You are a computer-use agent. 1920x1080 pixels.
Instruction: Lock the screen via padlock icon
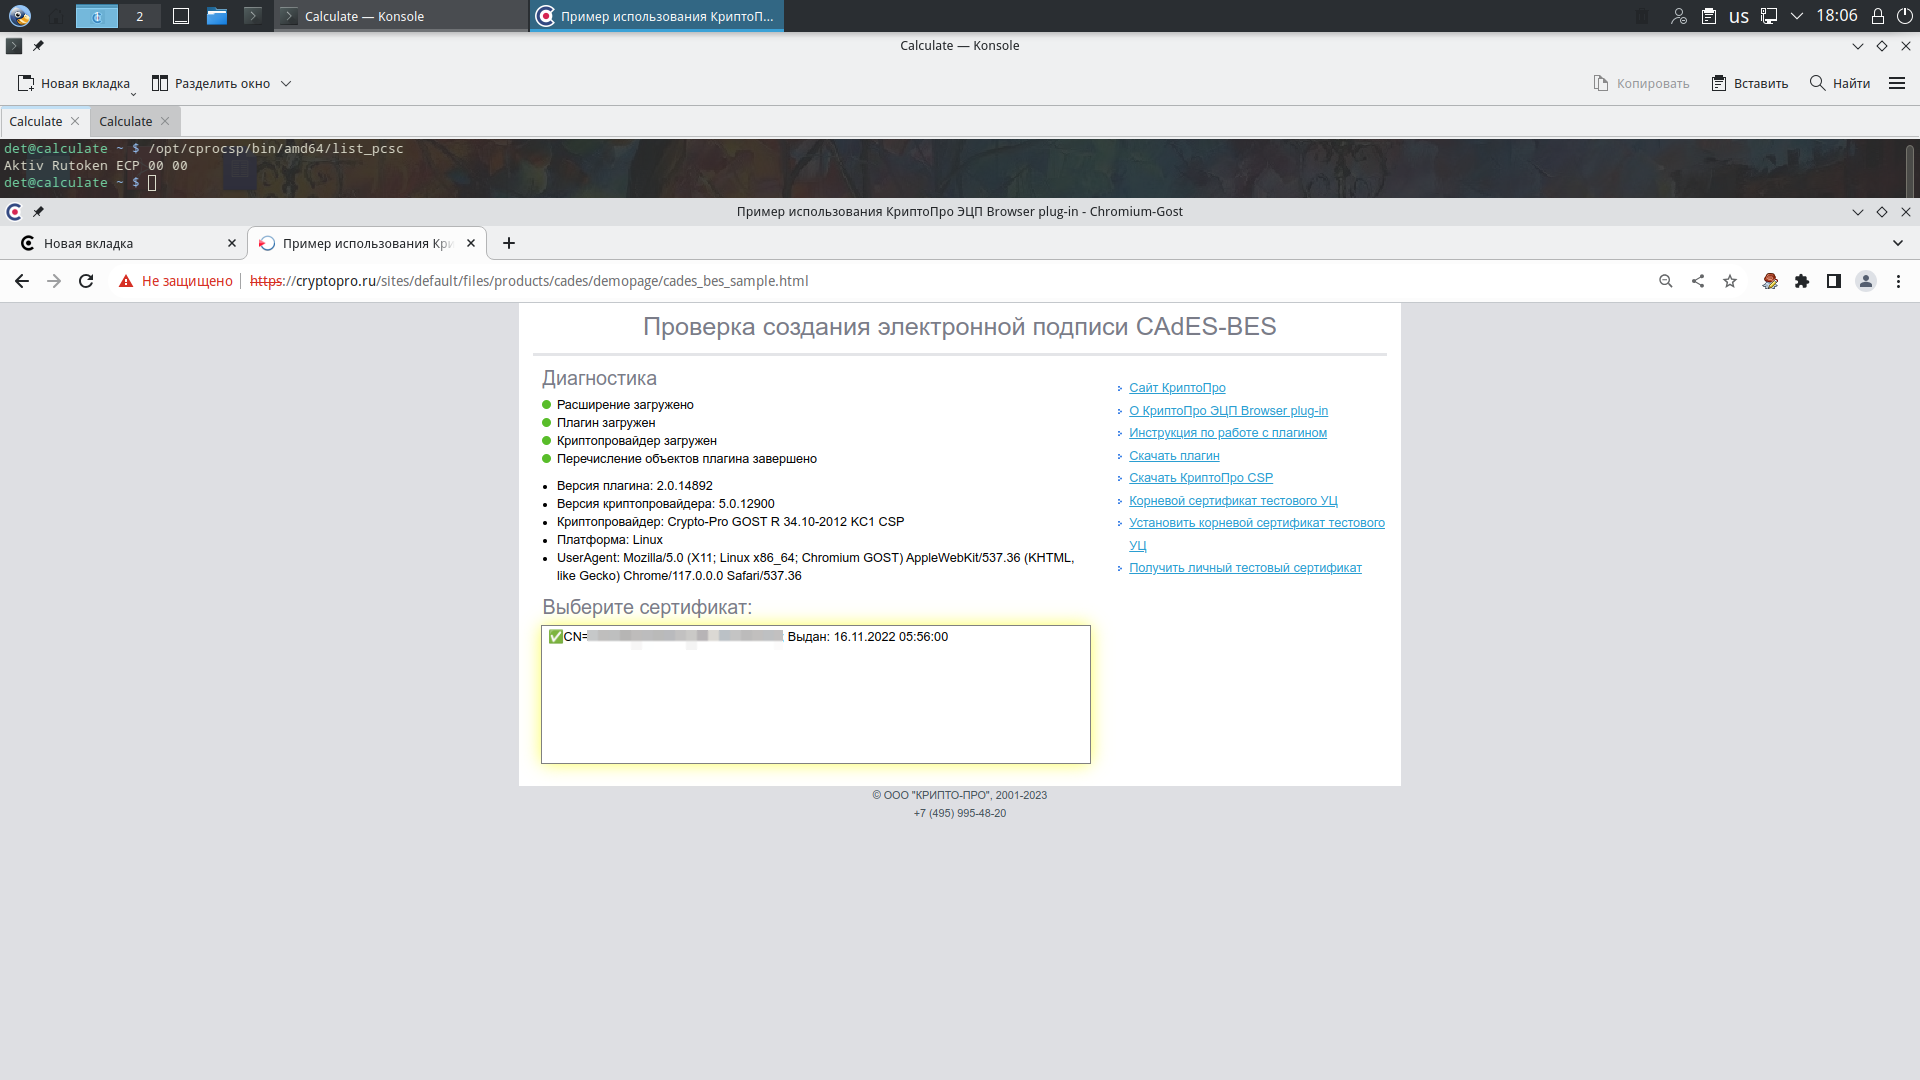pyautogui.click(x=1878, y=16)
